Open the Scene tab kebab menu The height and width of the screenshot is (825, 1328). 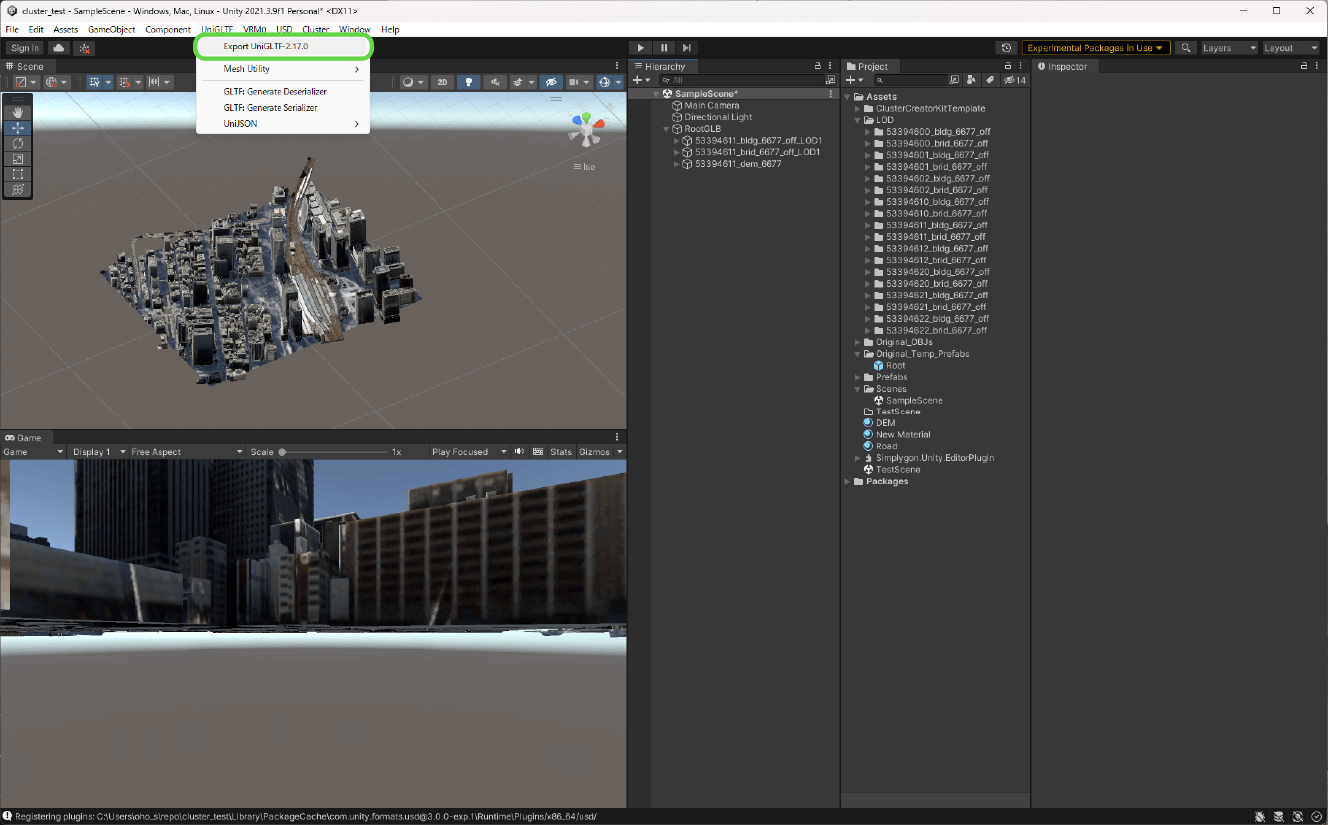[617, 66]
